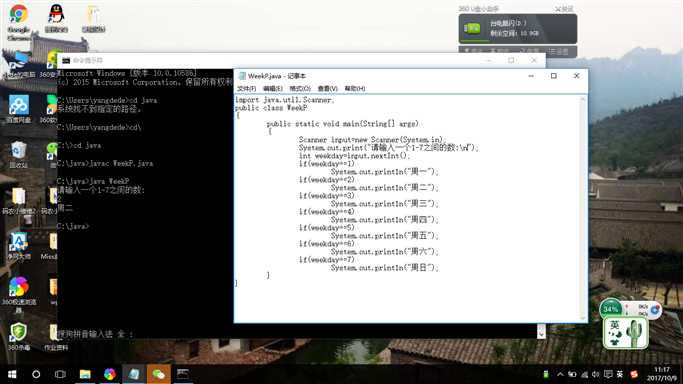The height and width of the screenshot is (384, 683).
Task: Click the println 周日 line in Notepad
Action: pyautogui.click(x=385, y=267)
